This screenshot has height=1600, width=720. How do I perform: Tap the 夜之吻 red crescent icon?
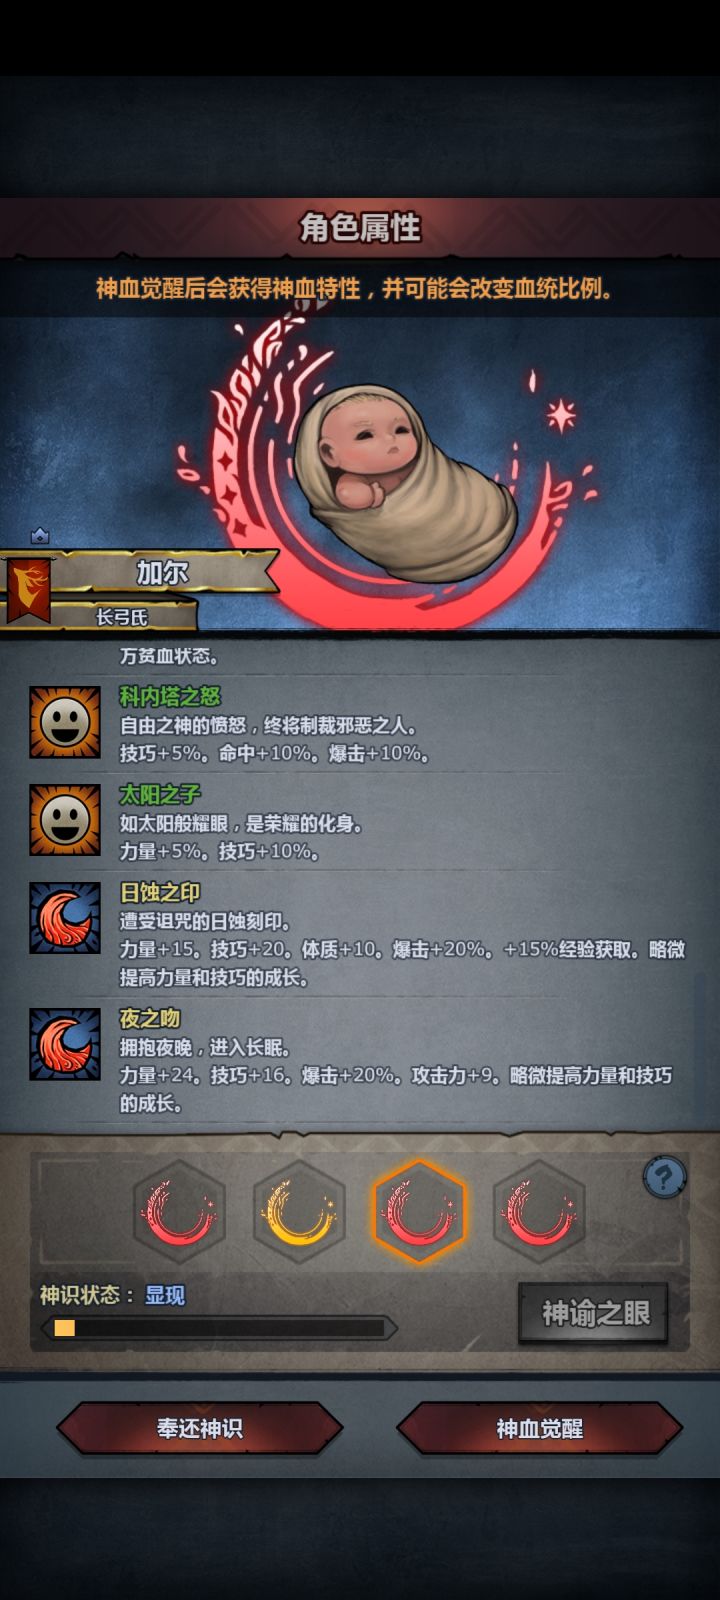pyautogui.click(x=65, y=1044)
